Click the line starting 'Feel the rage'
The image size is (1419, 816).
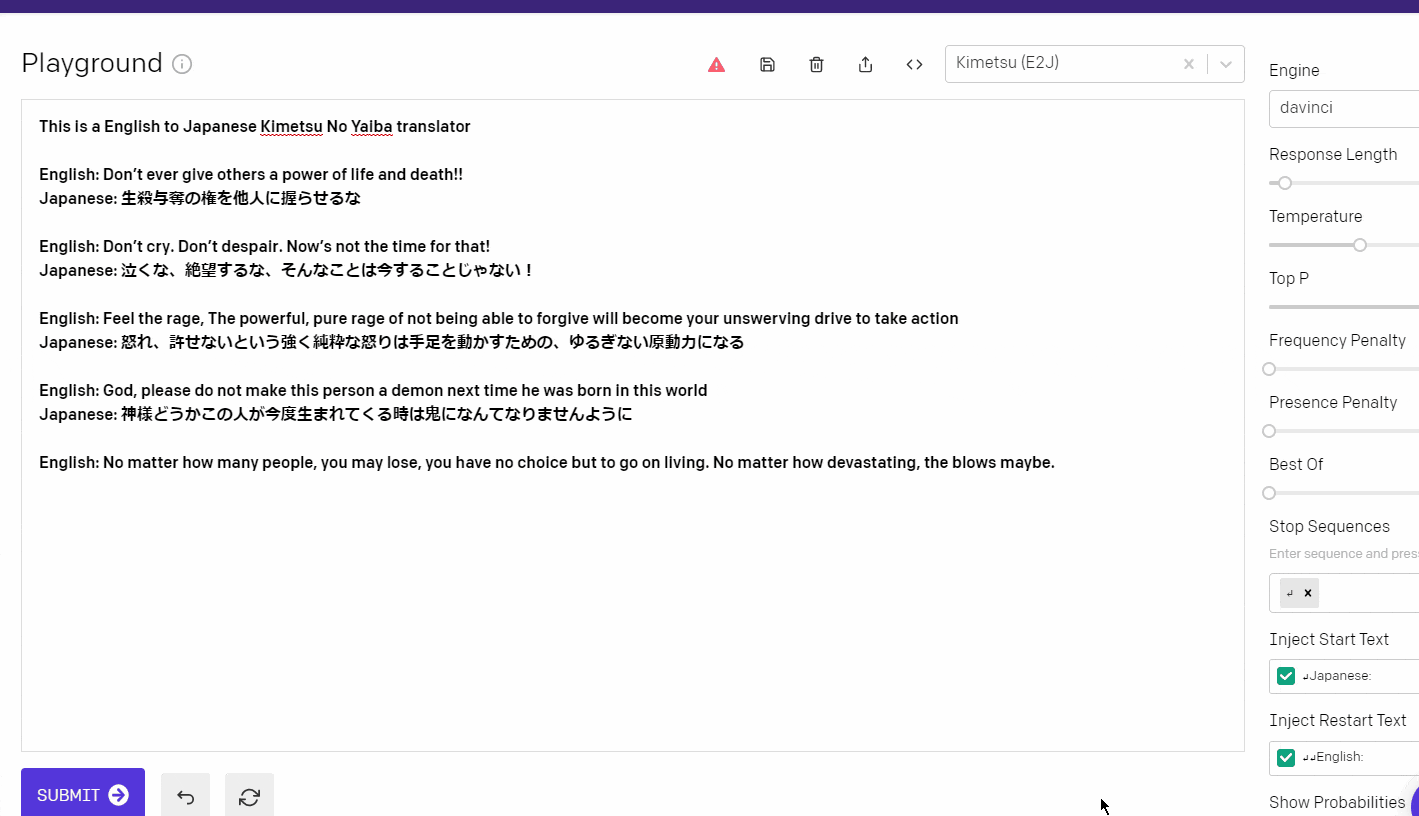point(499,318)
